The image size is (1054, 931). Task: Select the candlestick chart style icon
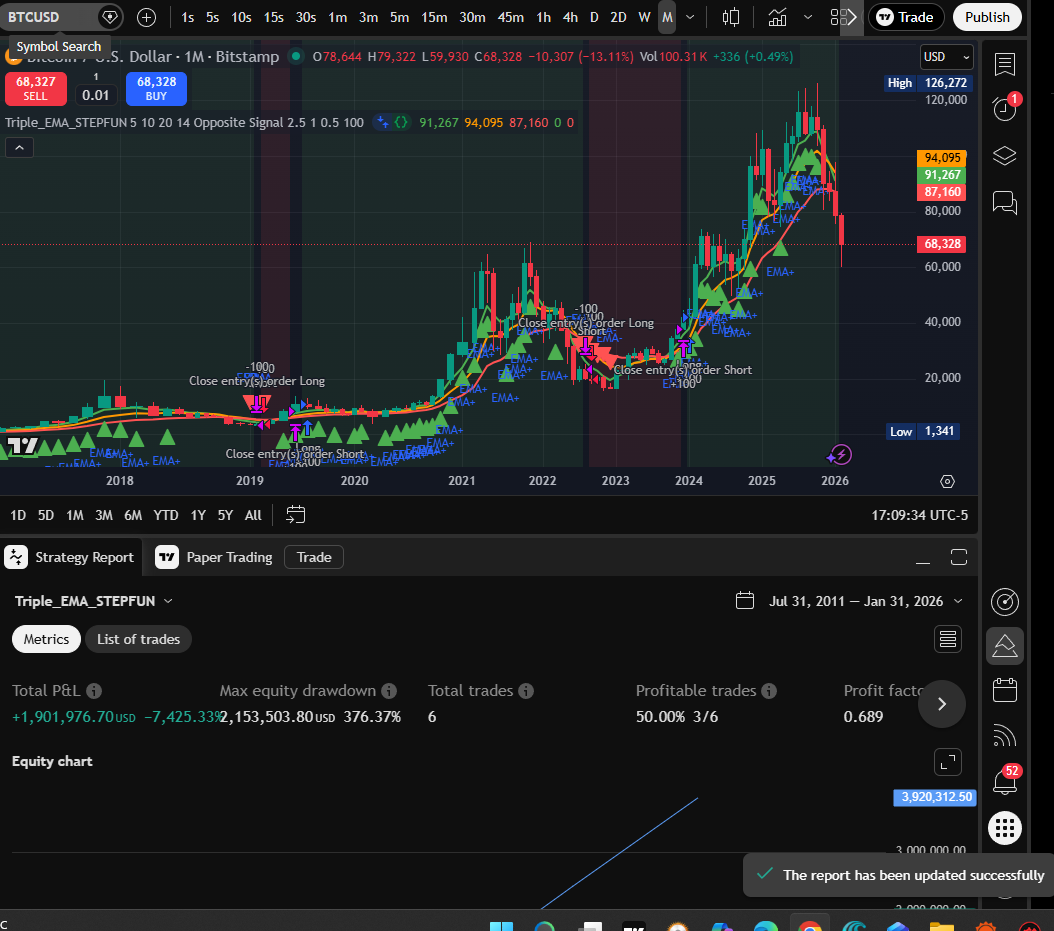click(731, 17)
